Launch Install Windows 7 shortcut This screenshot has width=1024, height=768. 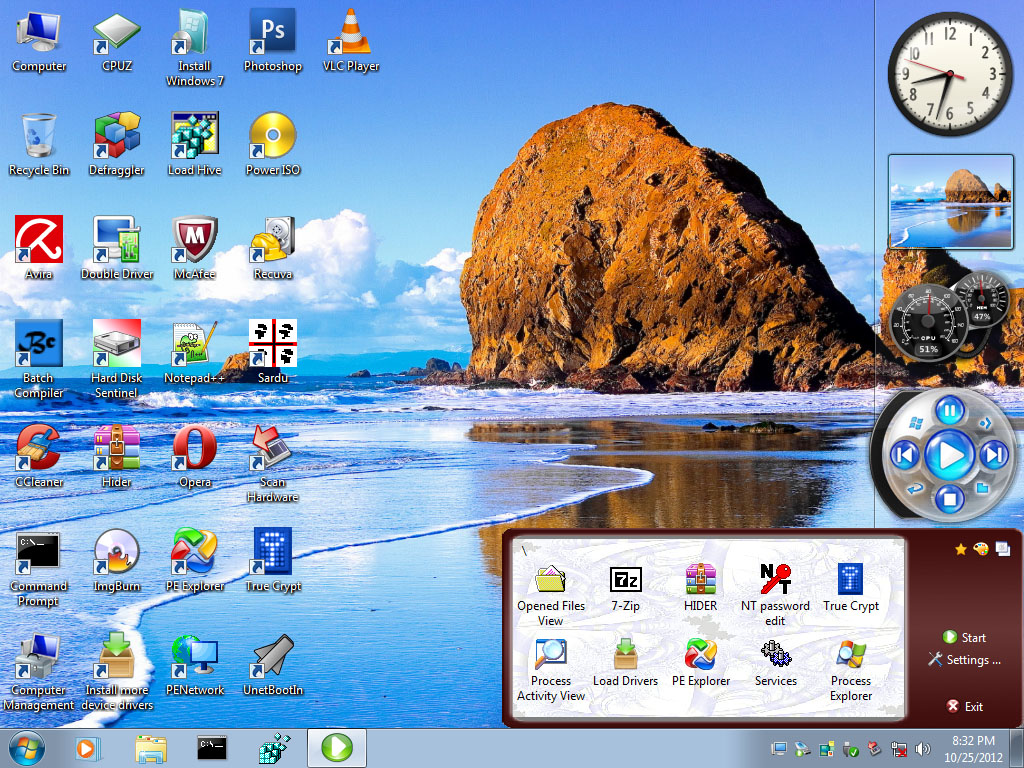point(195,48)
